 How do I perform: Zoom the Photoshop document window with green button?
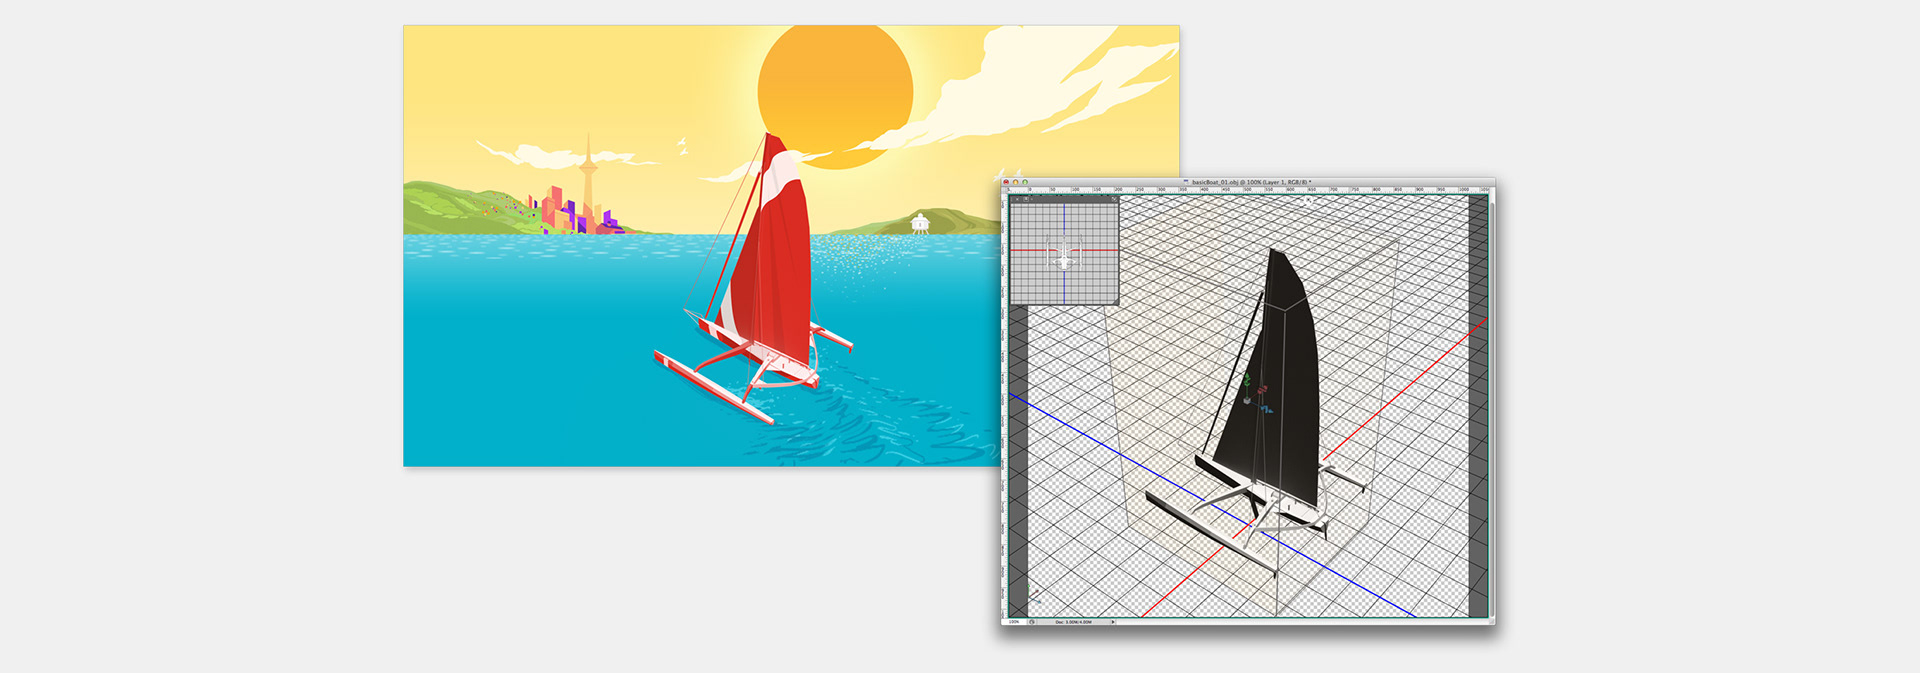click(x=1025, y=182)
